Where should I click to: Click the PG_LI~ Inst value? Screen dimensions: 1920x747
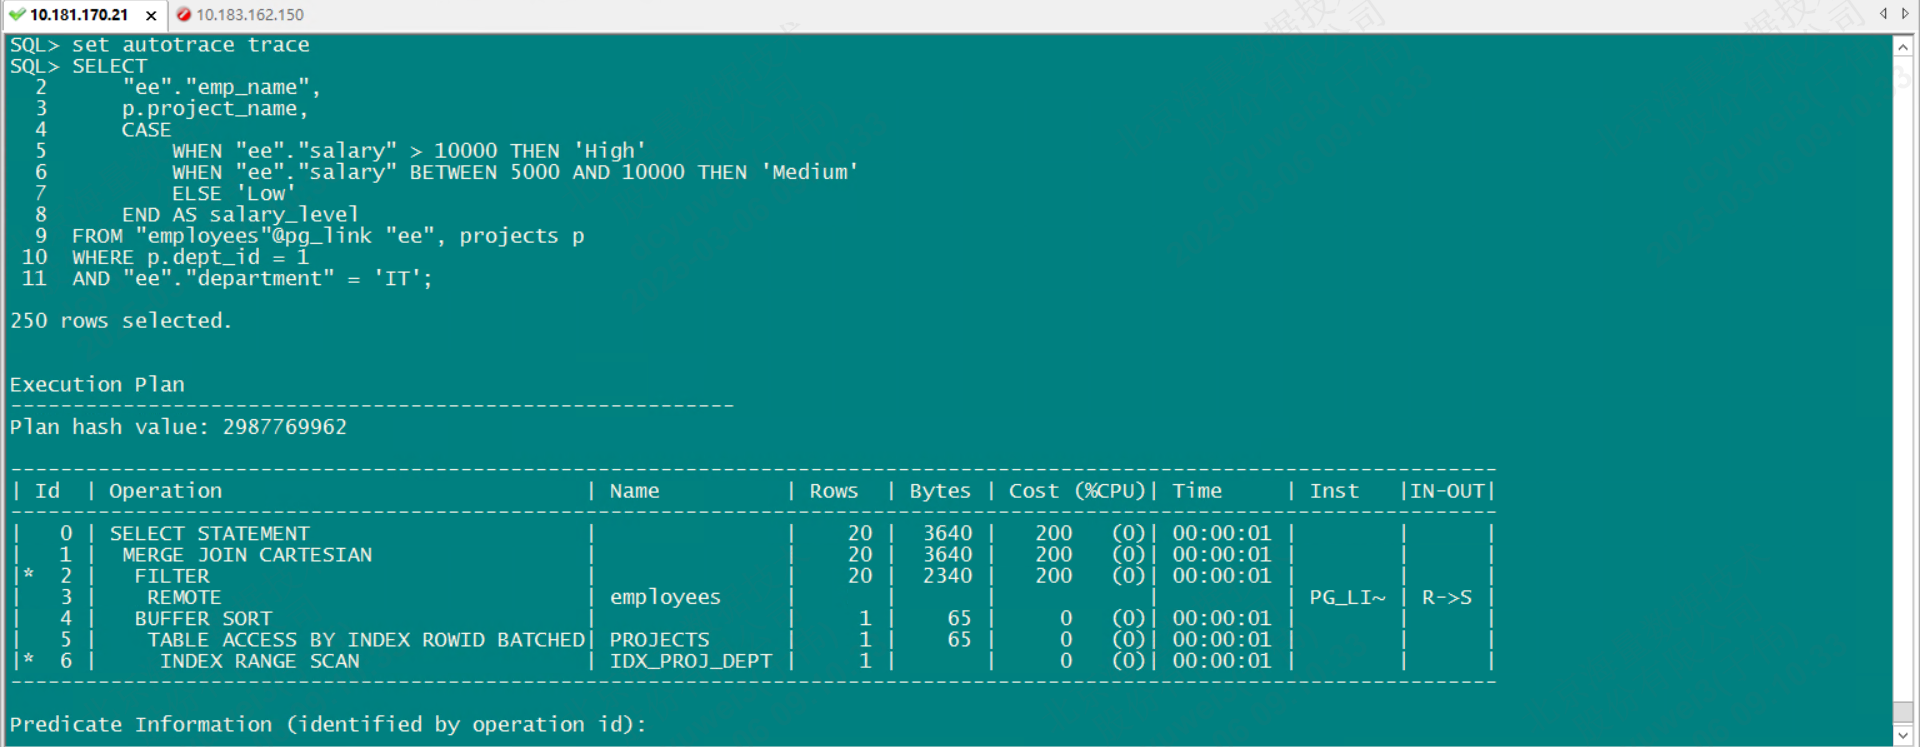pyautogui.click(x=1347, y=598)
